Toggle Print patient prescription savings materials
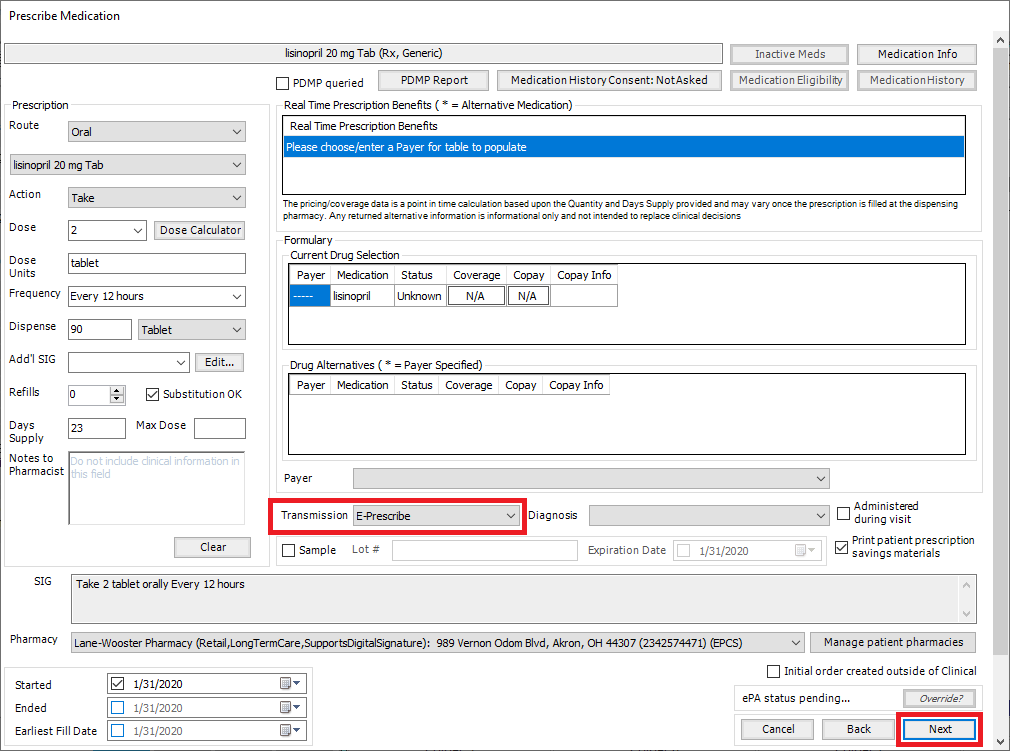The image size is (1010, 751). pos(841,547)
